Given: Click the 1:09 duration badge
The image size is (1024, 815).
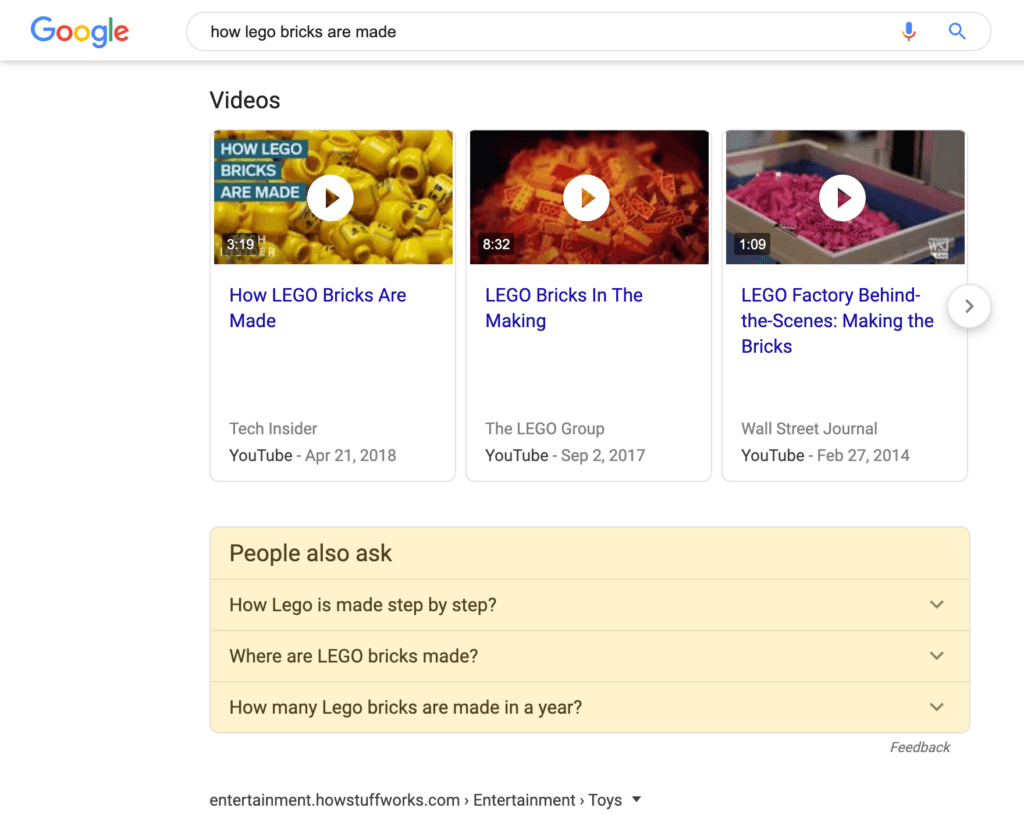Looking at the screenshot, I should click(x=752, y=244).
